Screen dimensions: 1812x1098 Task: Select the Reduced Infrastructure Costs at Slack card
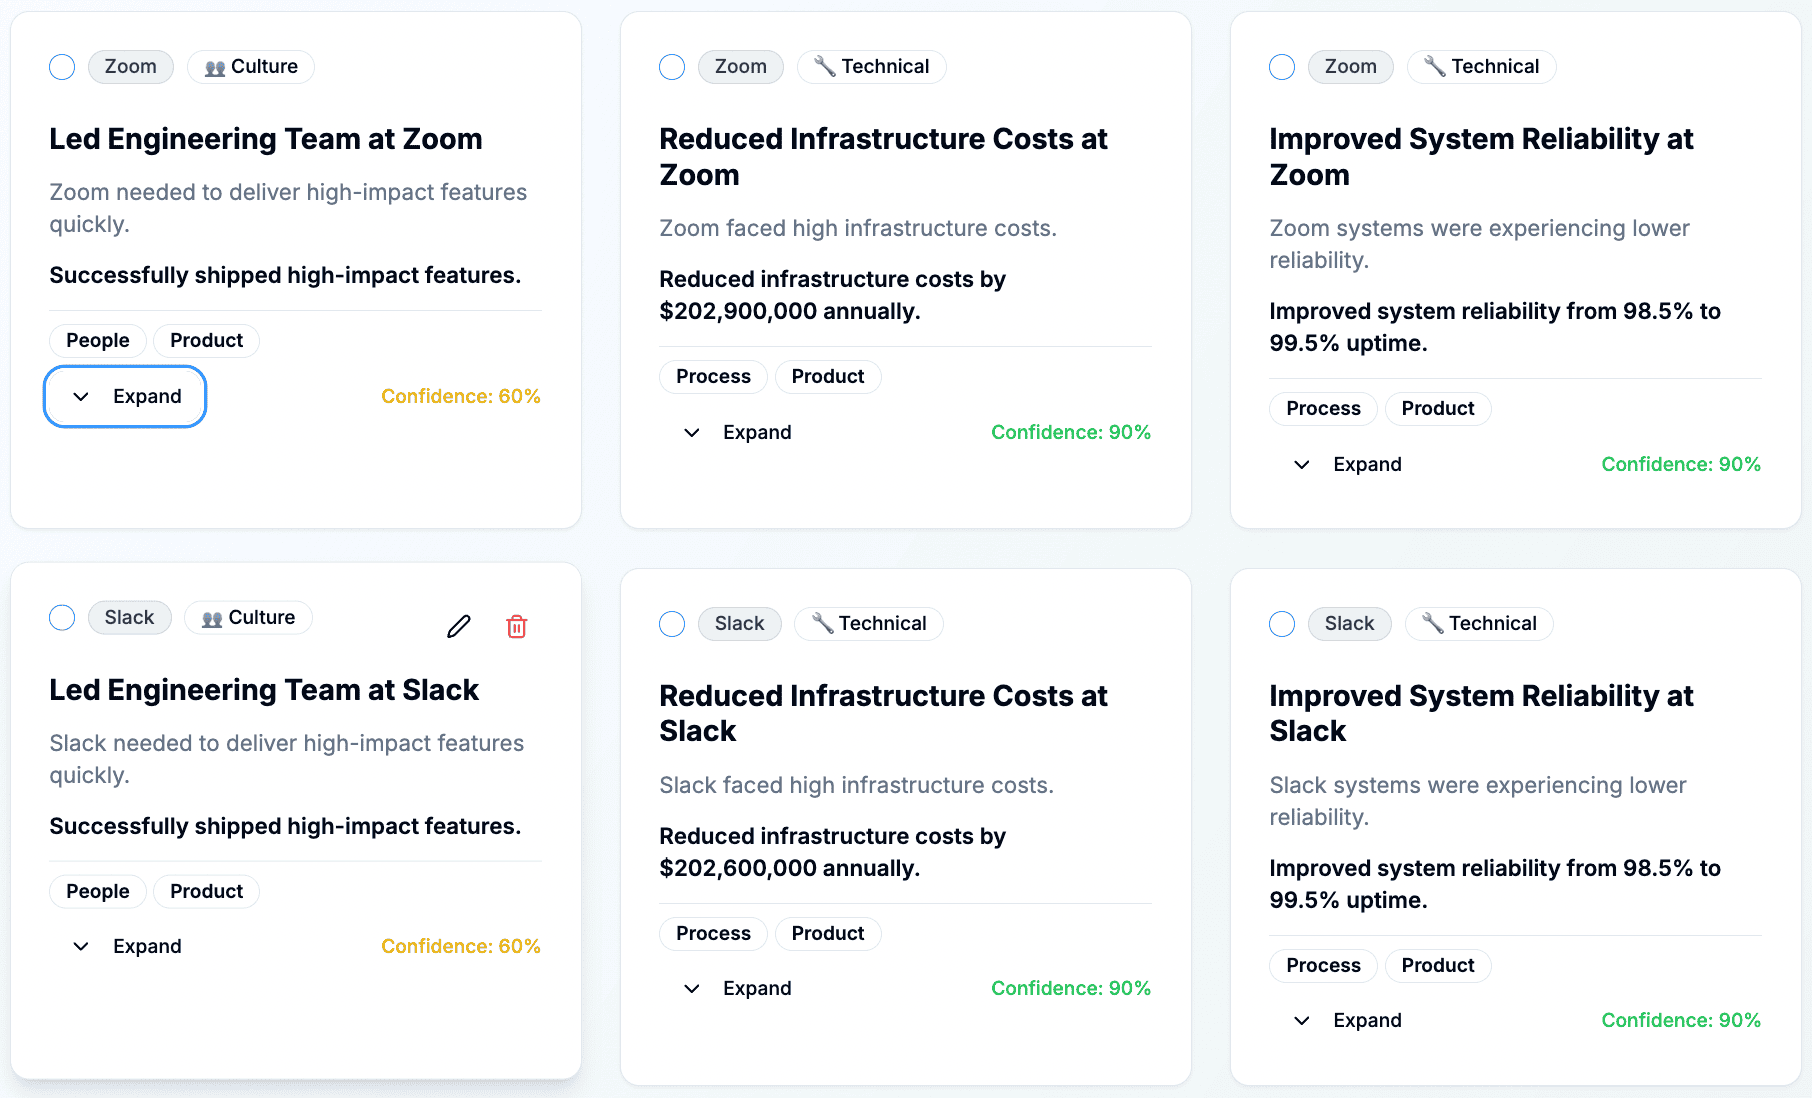(x=672, y=624)
